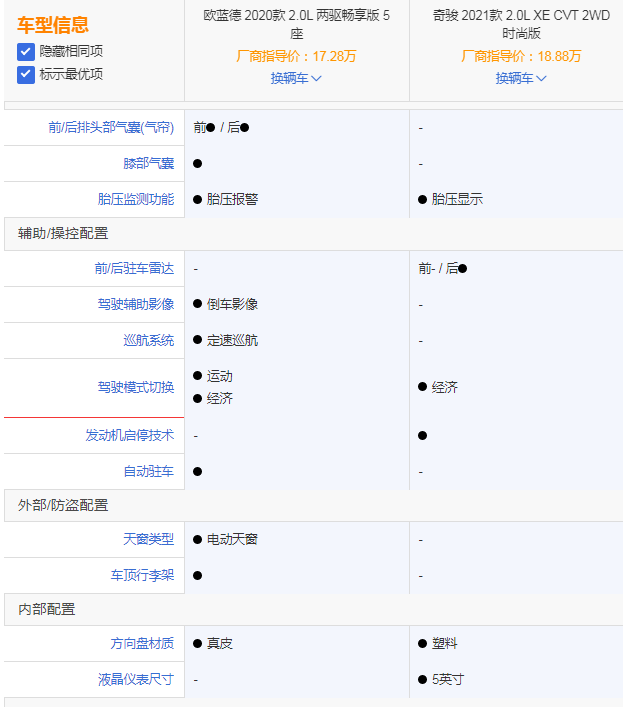
Task: Open 换车 dropdown under 欧蓝德 2020款
Action: tap(296, 78)
